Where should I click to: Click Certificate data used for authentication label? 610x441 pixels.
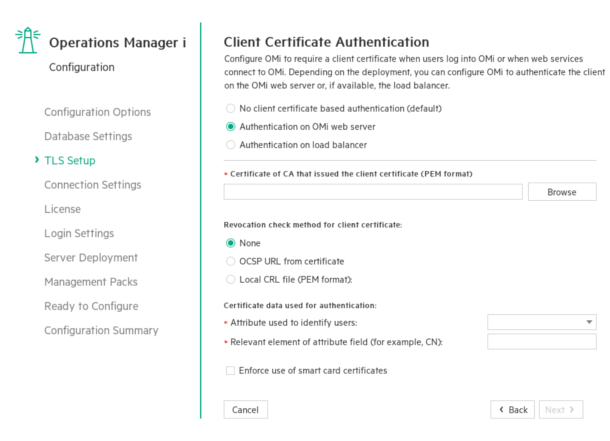tap(300, 305)
